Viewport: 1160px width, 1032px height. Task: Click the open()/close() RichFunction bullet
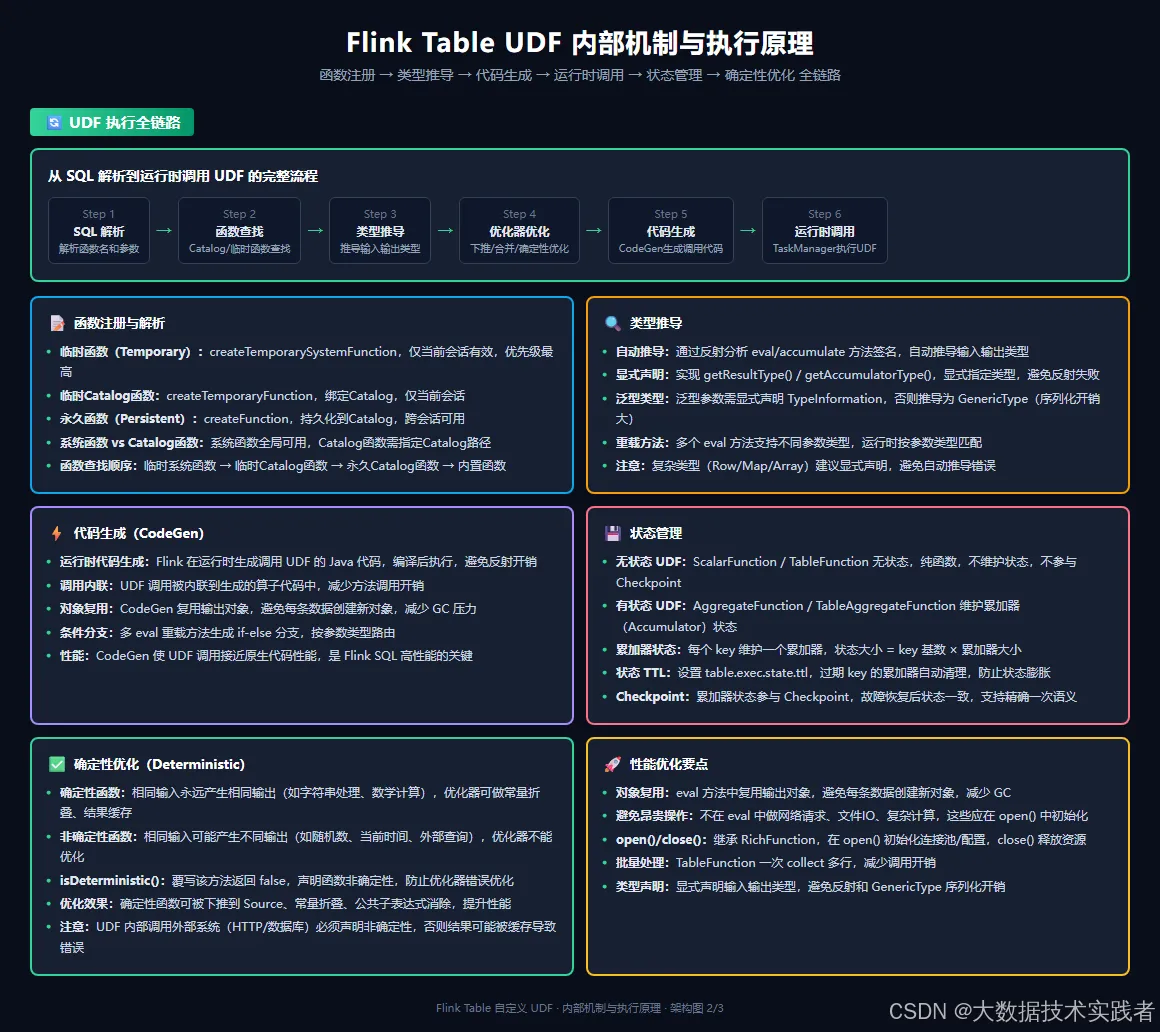pyautogui.click(x=851, y=840)
